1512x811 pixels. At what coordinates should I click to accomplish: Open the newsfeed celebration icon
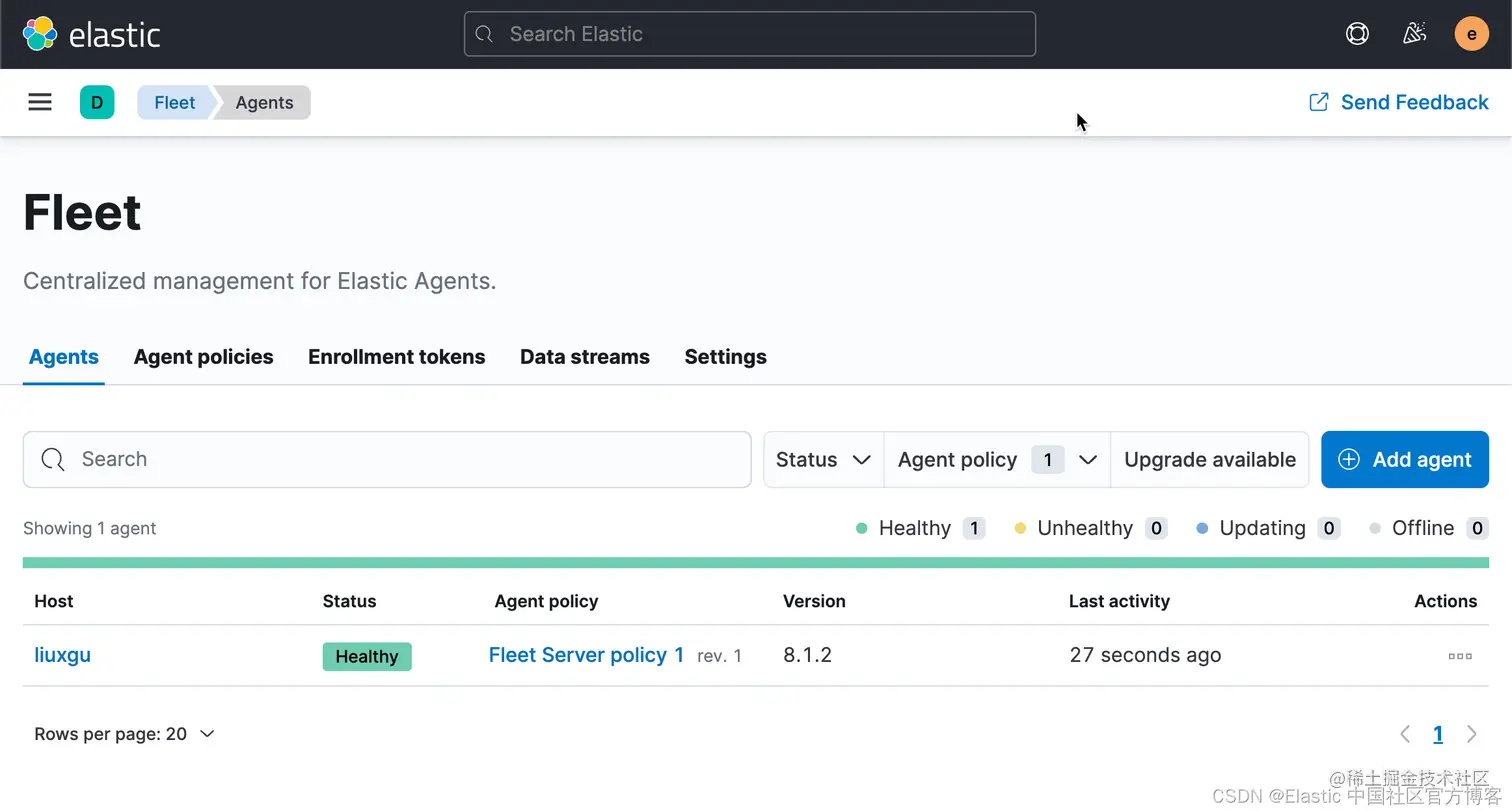(x=1414, y=34)
